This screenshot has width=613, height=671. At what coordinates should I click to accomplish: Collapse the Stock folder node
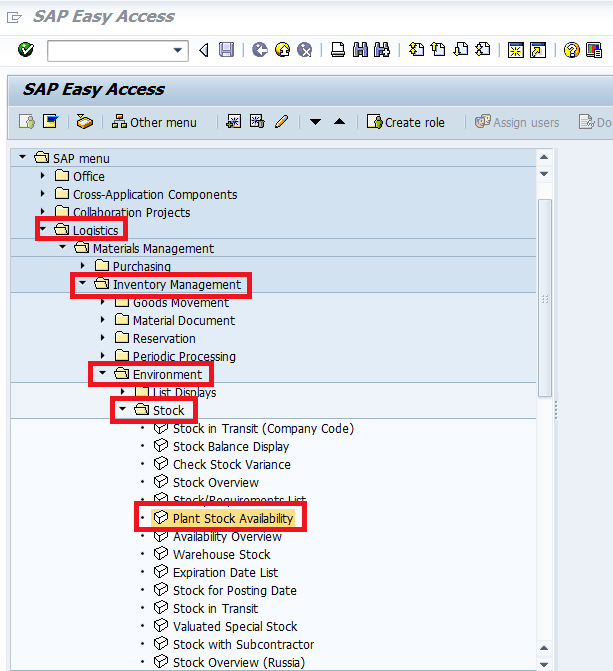(x=123, y=410)
